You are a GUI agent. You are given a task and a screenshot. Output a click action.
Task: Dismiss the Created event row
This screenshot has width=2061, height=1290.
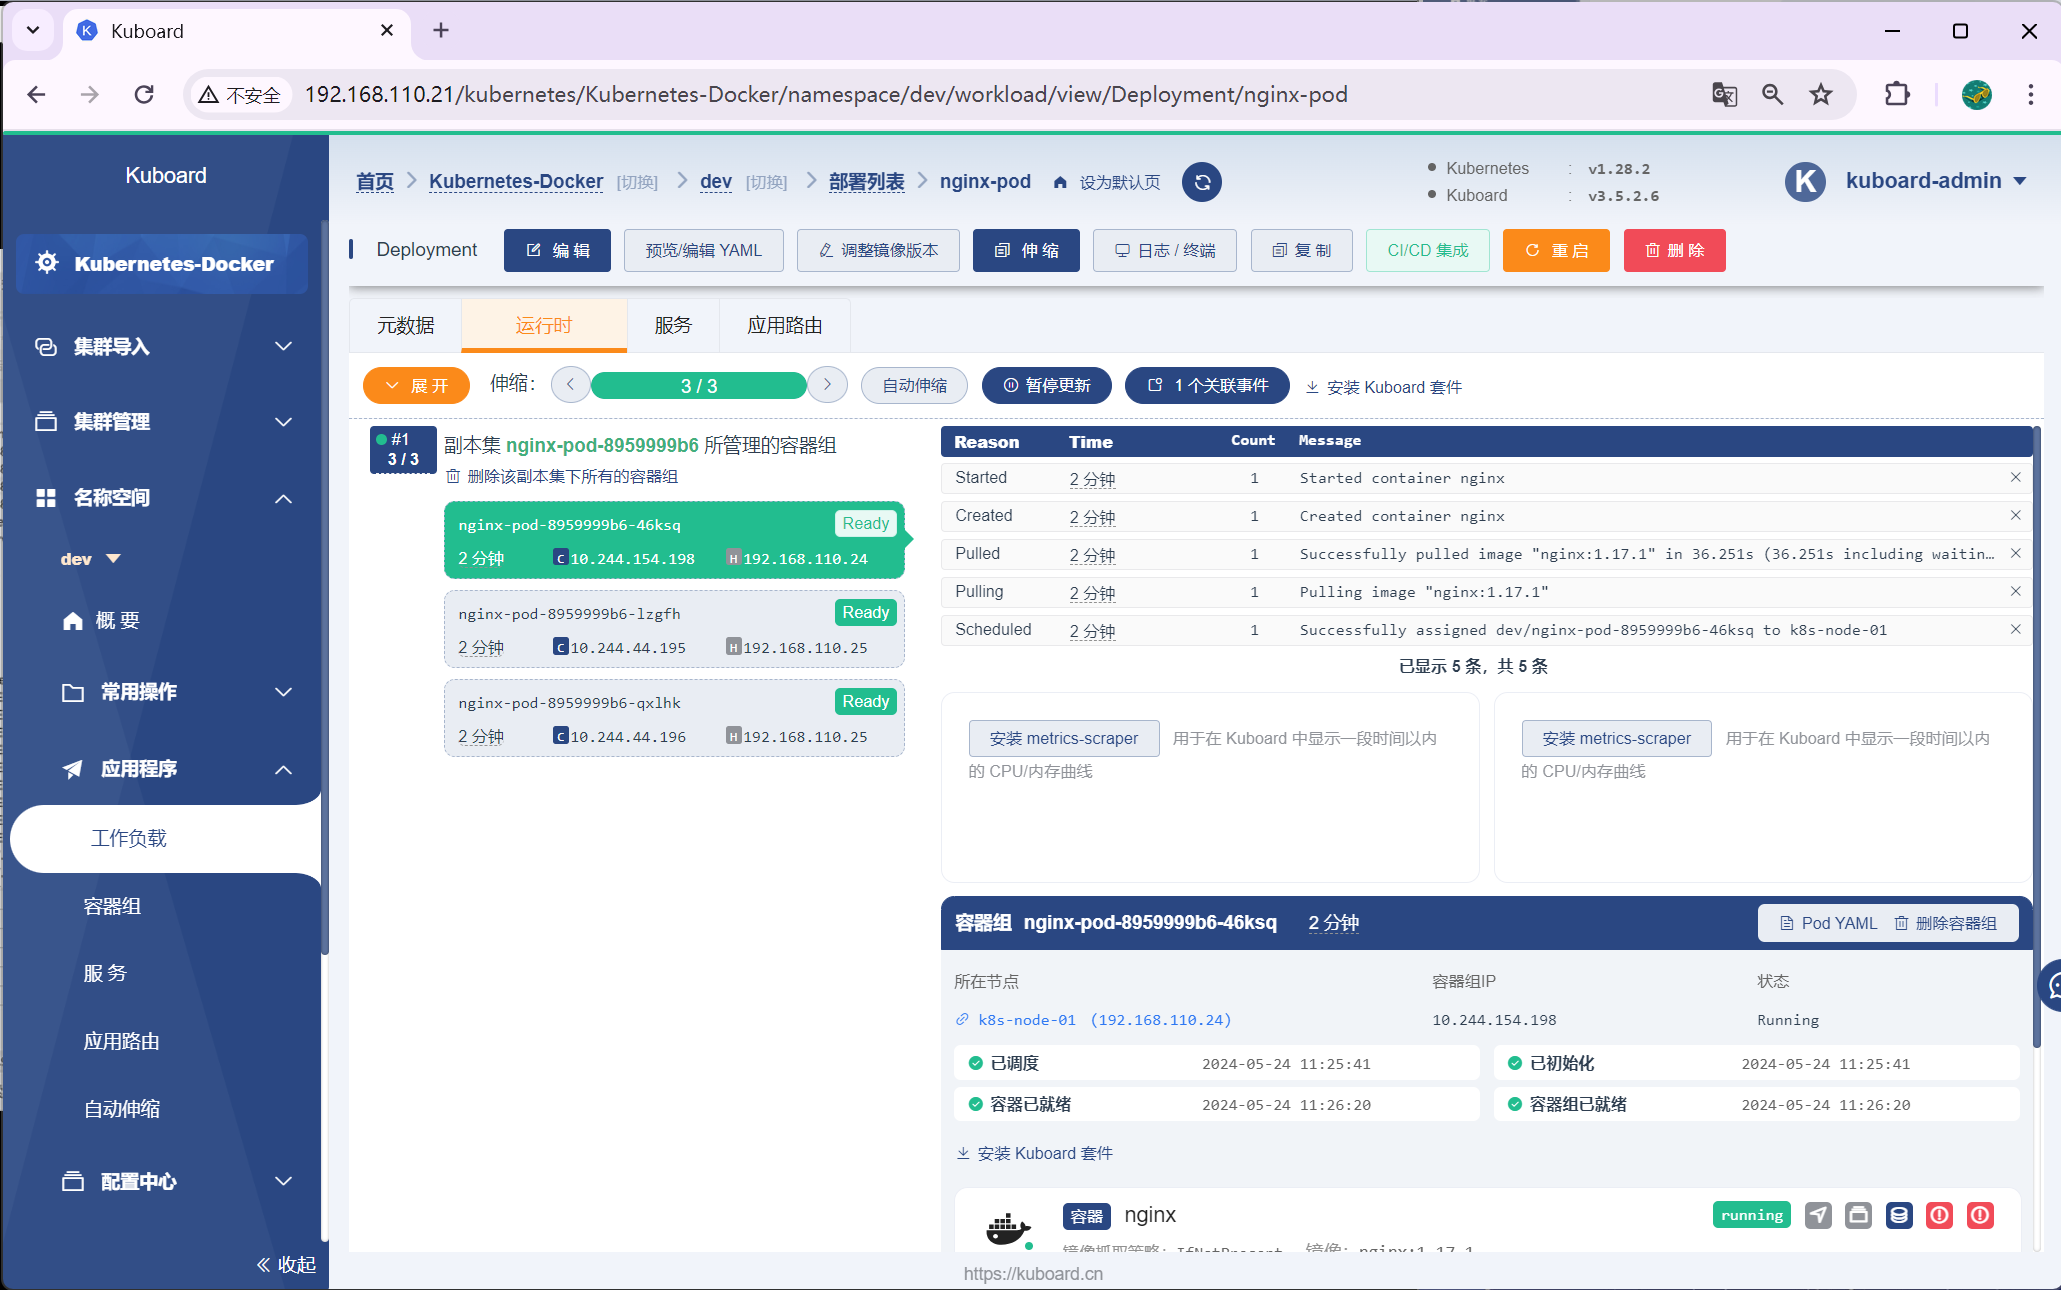(2015, 516)
